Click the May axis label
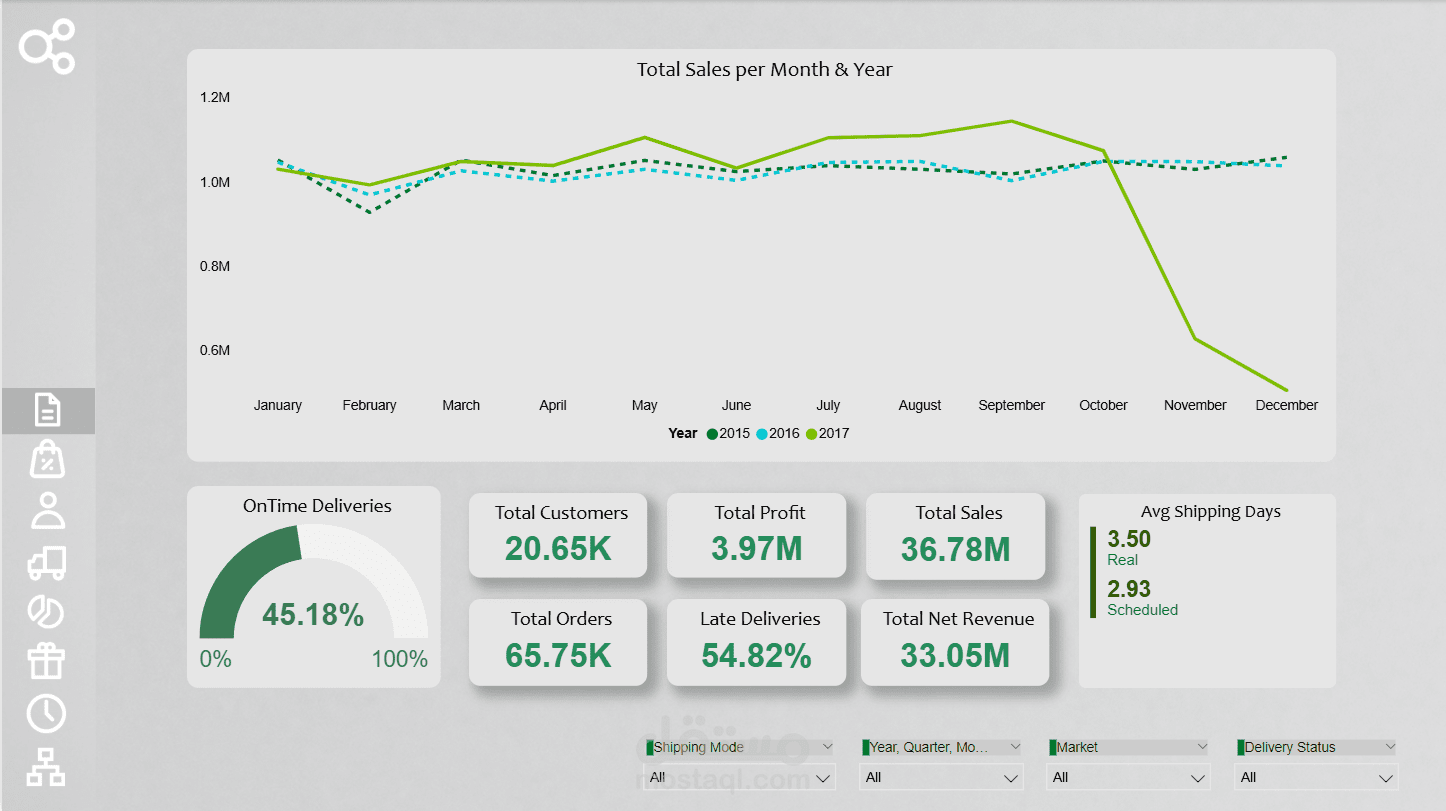The height and width of the screenshot is (811, 1446). point(645,405)
